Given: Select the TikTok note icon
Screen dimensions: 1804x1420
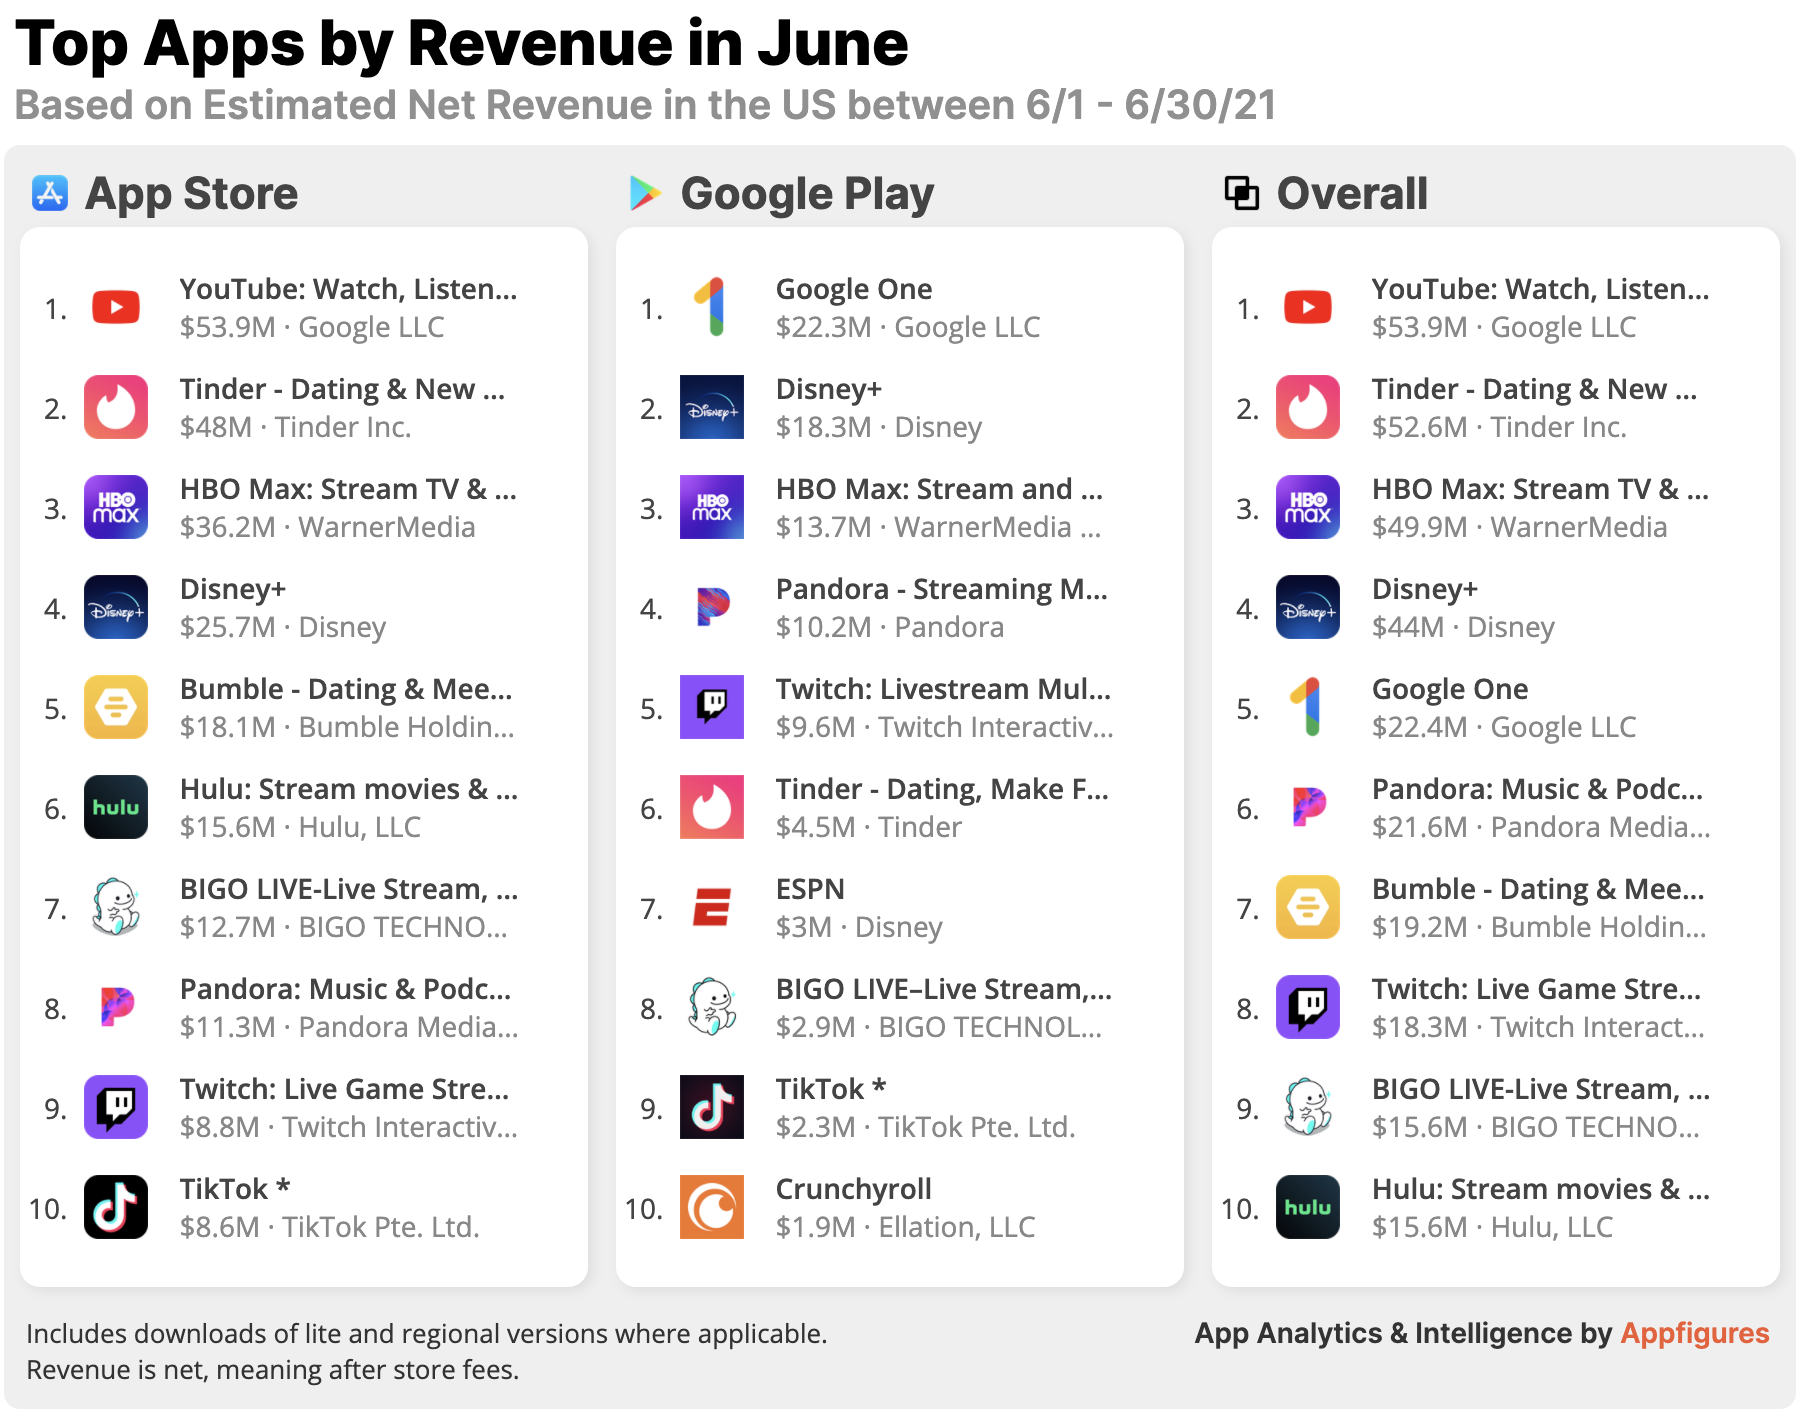Looking at the screenshot, I should [x=115, y=1207].
